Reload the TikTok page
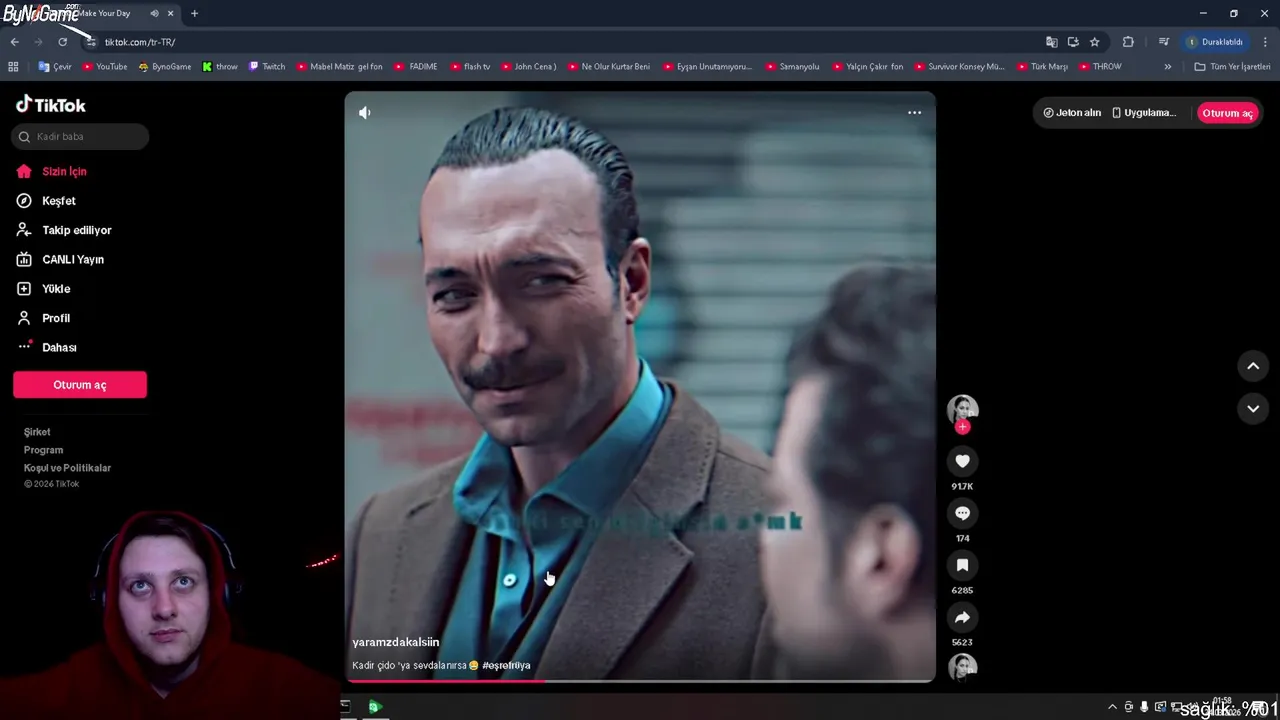This screenshot has height=720, width=1280. point(62,42)
